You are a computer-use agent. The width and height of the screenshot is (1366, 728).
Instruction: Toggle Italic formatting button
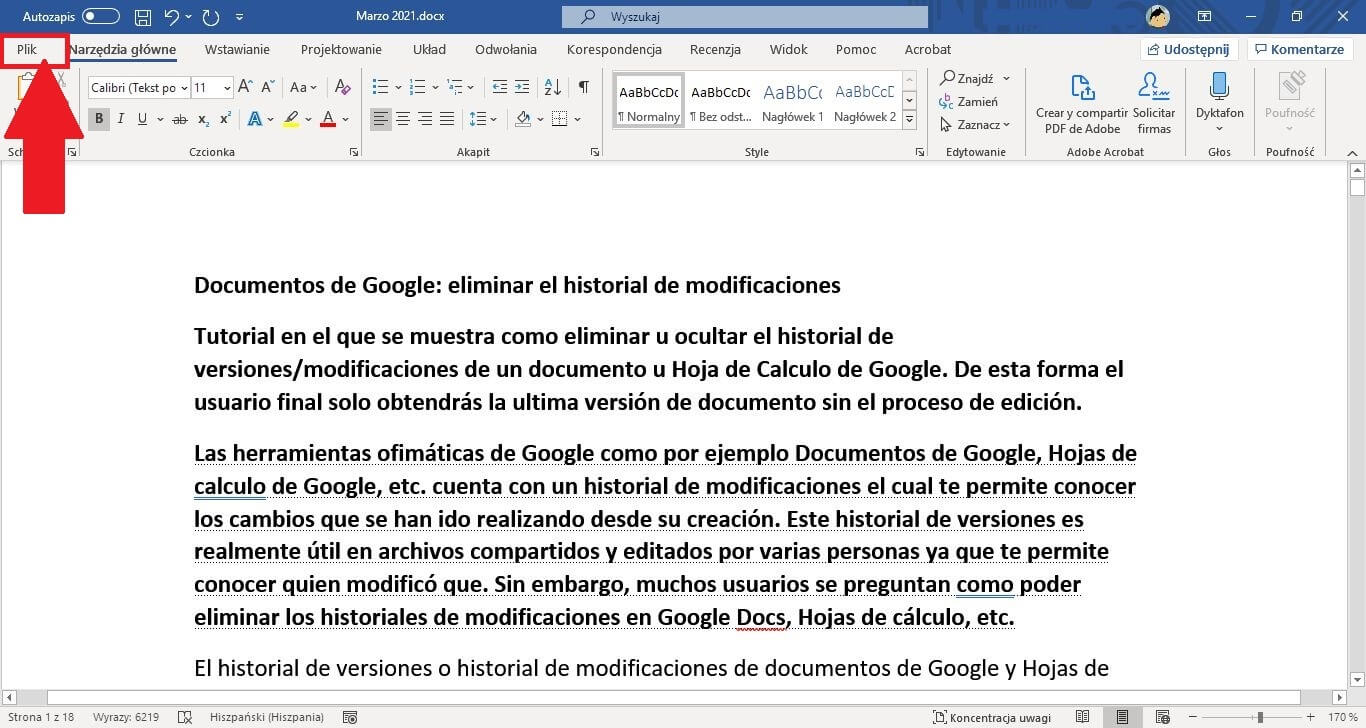click(x=121, y=119)
